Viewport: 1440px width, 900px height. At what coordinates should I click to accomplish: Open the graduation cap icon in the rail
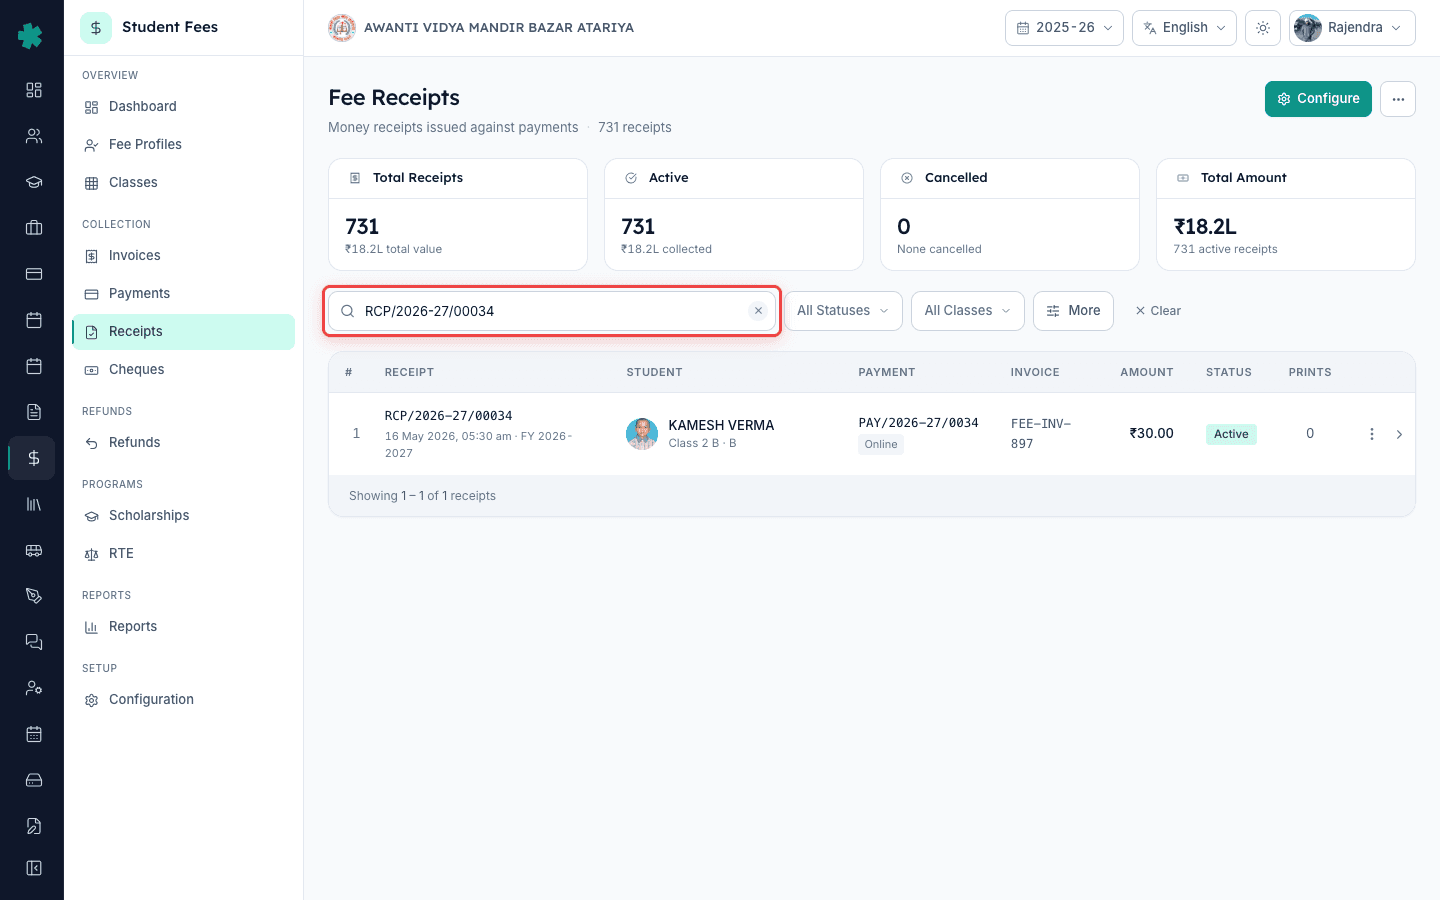coord(34,182)
